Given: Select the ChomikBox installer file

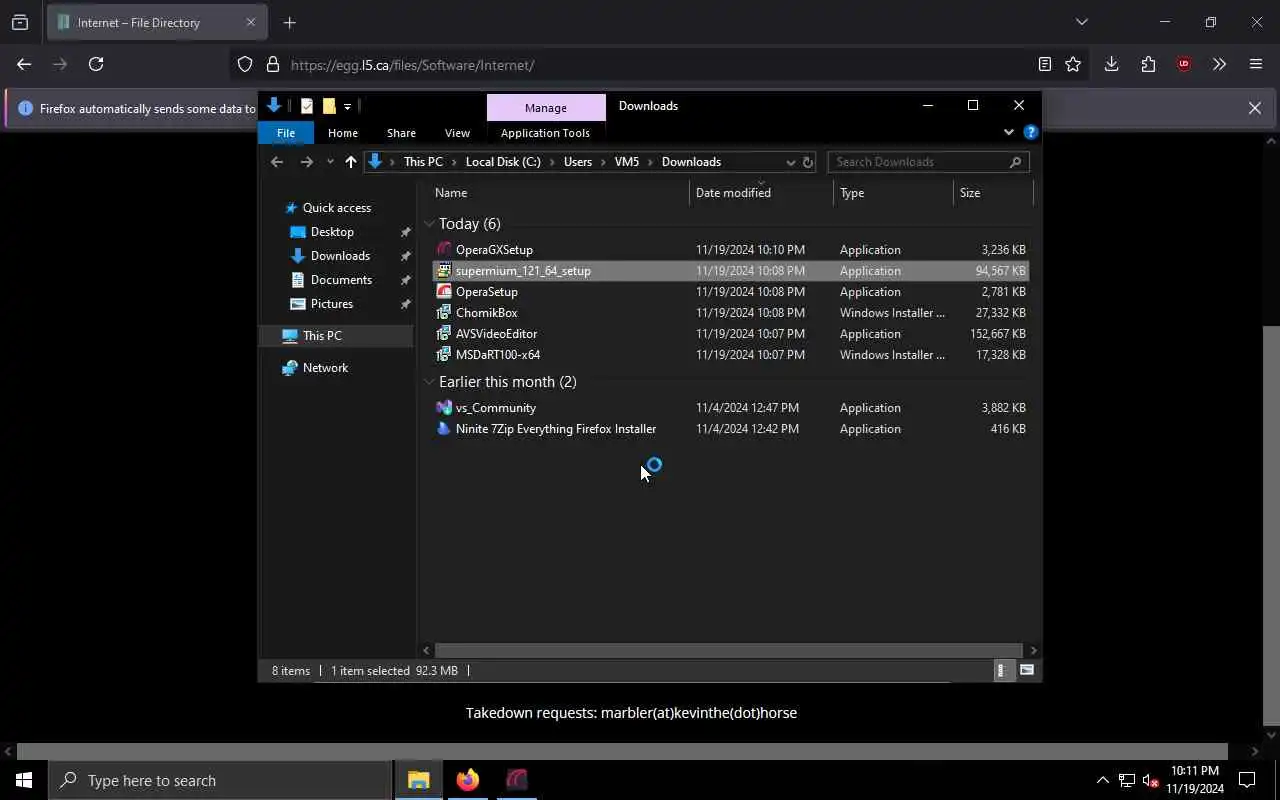Looking at the screenshot, I should [x=730, y=313].
